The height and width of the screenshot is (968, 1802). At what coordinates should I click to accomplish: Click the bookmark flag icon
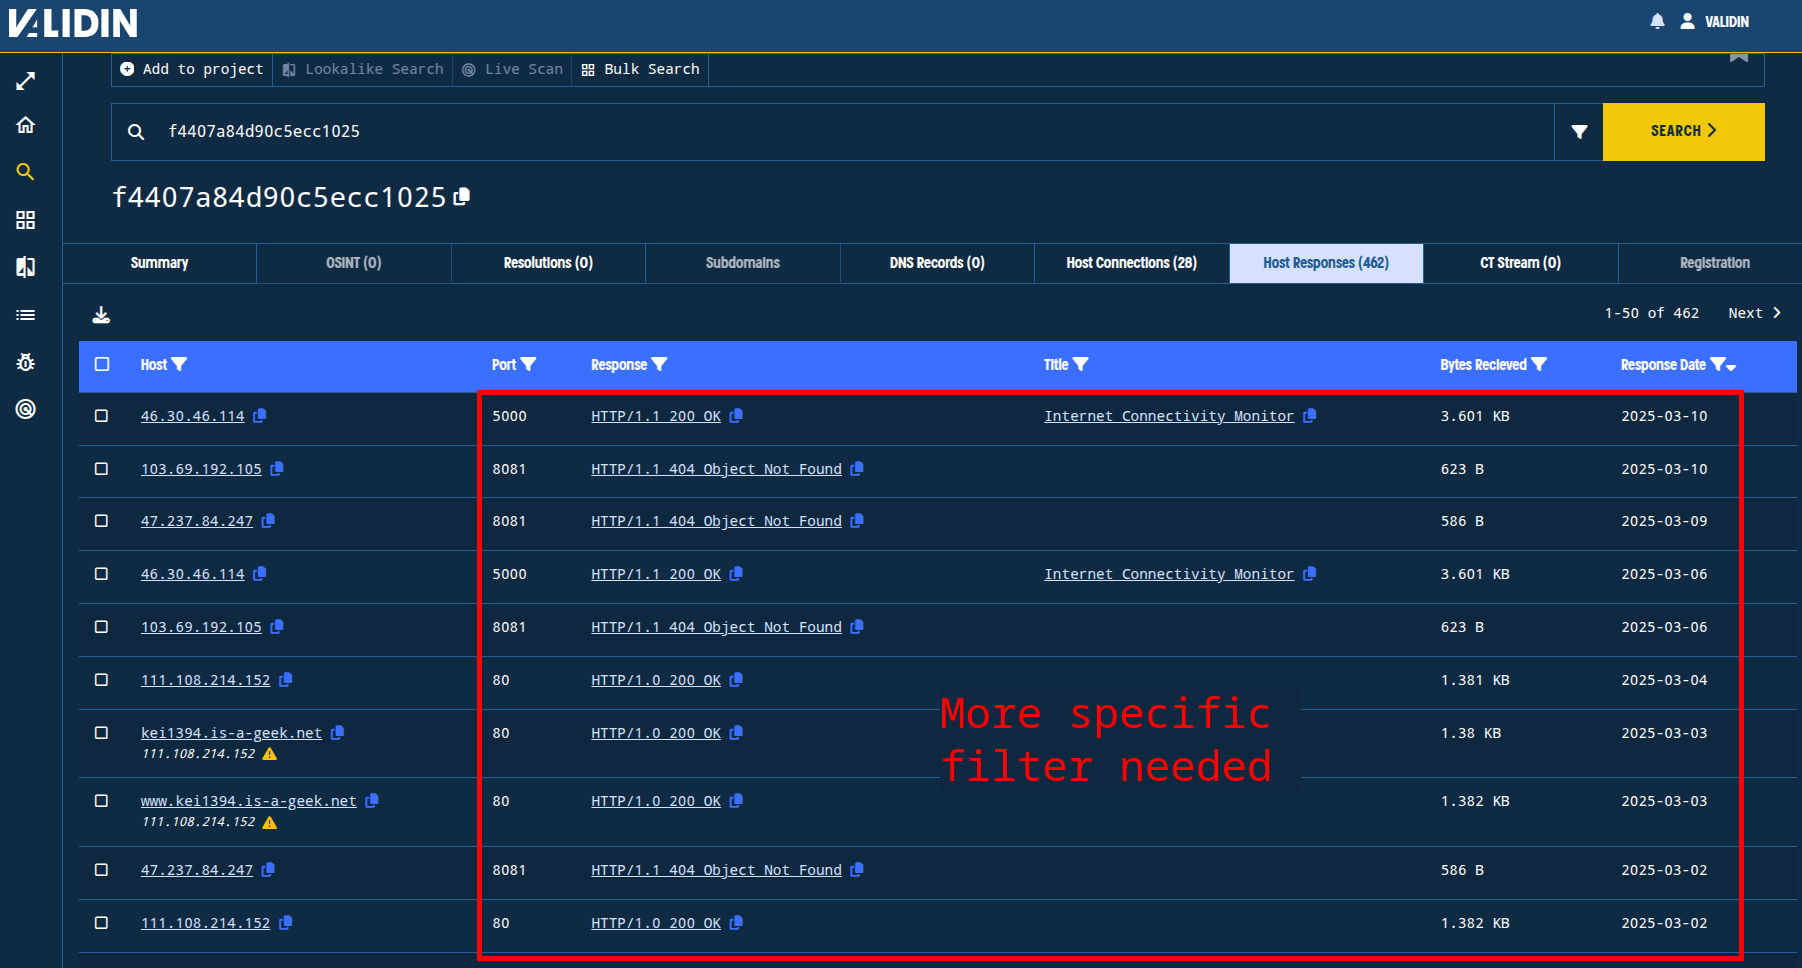click(1739, 57)
